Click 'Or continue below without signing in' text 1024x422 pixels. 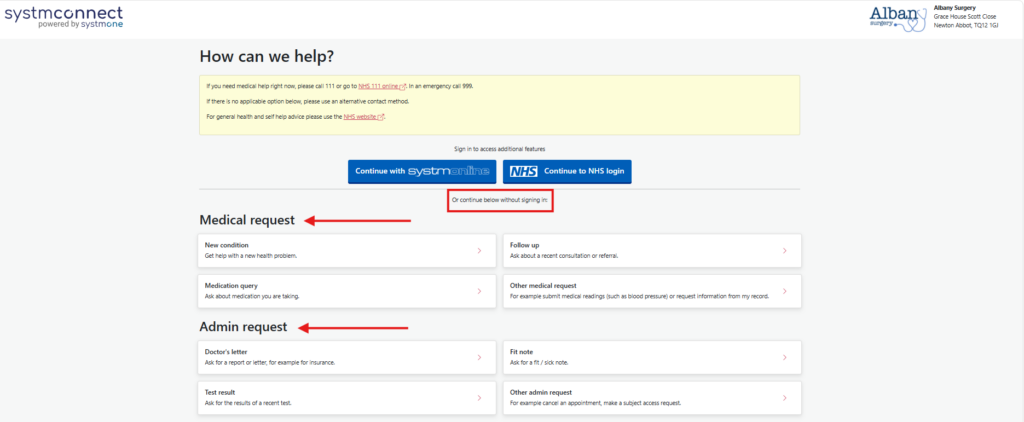click(500, 199)
